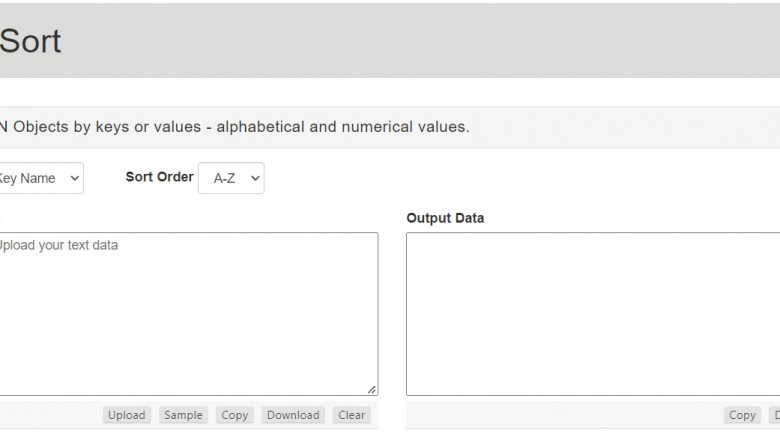Open the Key Name dropdown
The width and height of the screenshot is (780, 440).
(40, 178)
